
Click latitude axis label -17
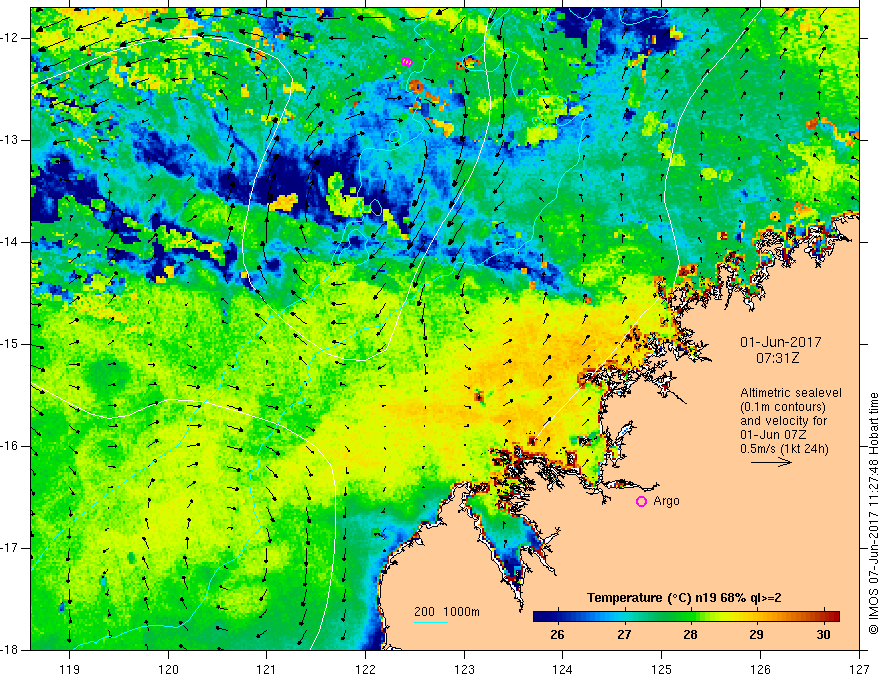tap(11, 548)
